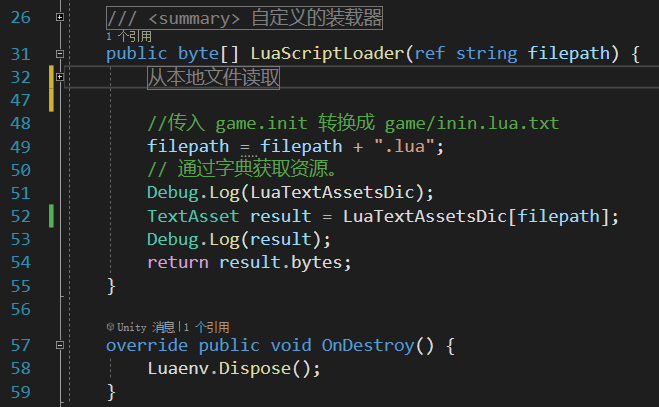Click the closing brace on line 55
The height and width of the screenshot is (407, 659).
(x=111, y=286)
